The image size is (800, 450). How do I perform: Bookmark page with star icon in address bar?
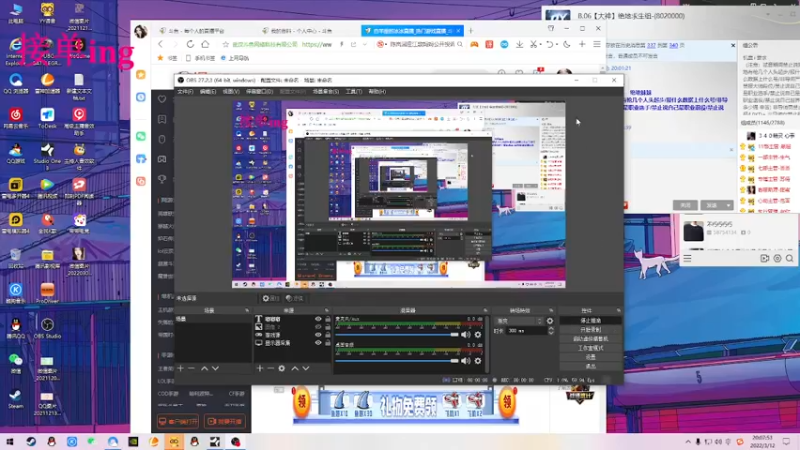pyautogui.click(x=226, y=44)
